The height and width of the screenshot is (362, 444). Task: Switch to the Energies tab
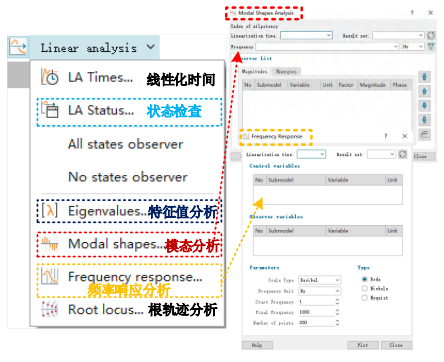pyautogui.click(x=287, y=71)
